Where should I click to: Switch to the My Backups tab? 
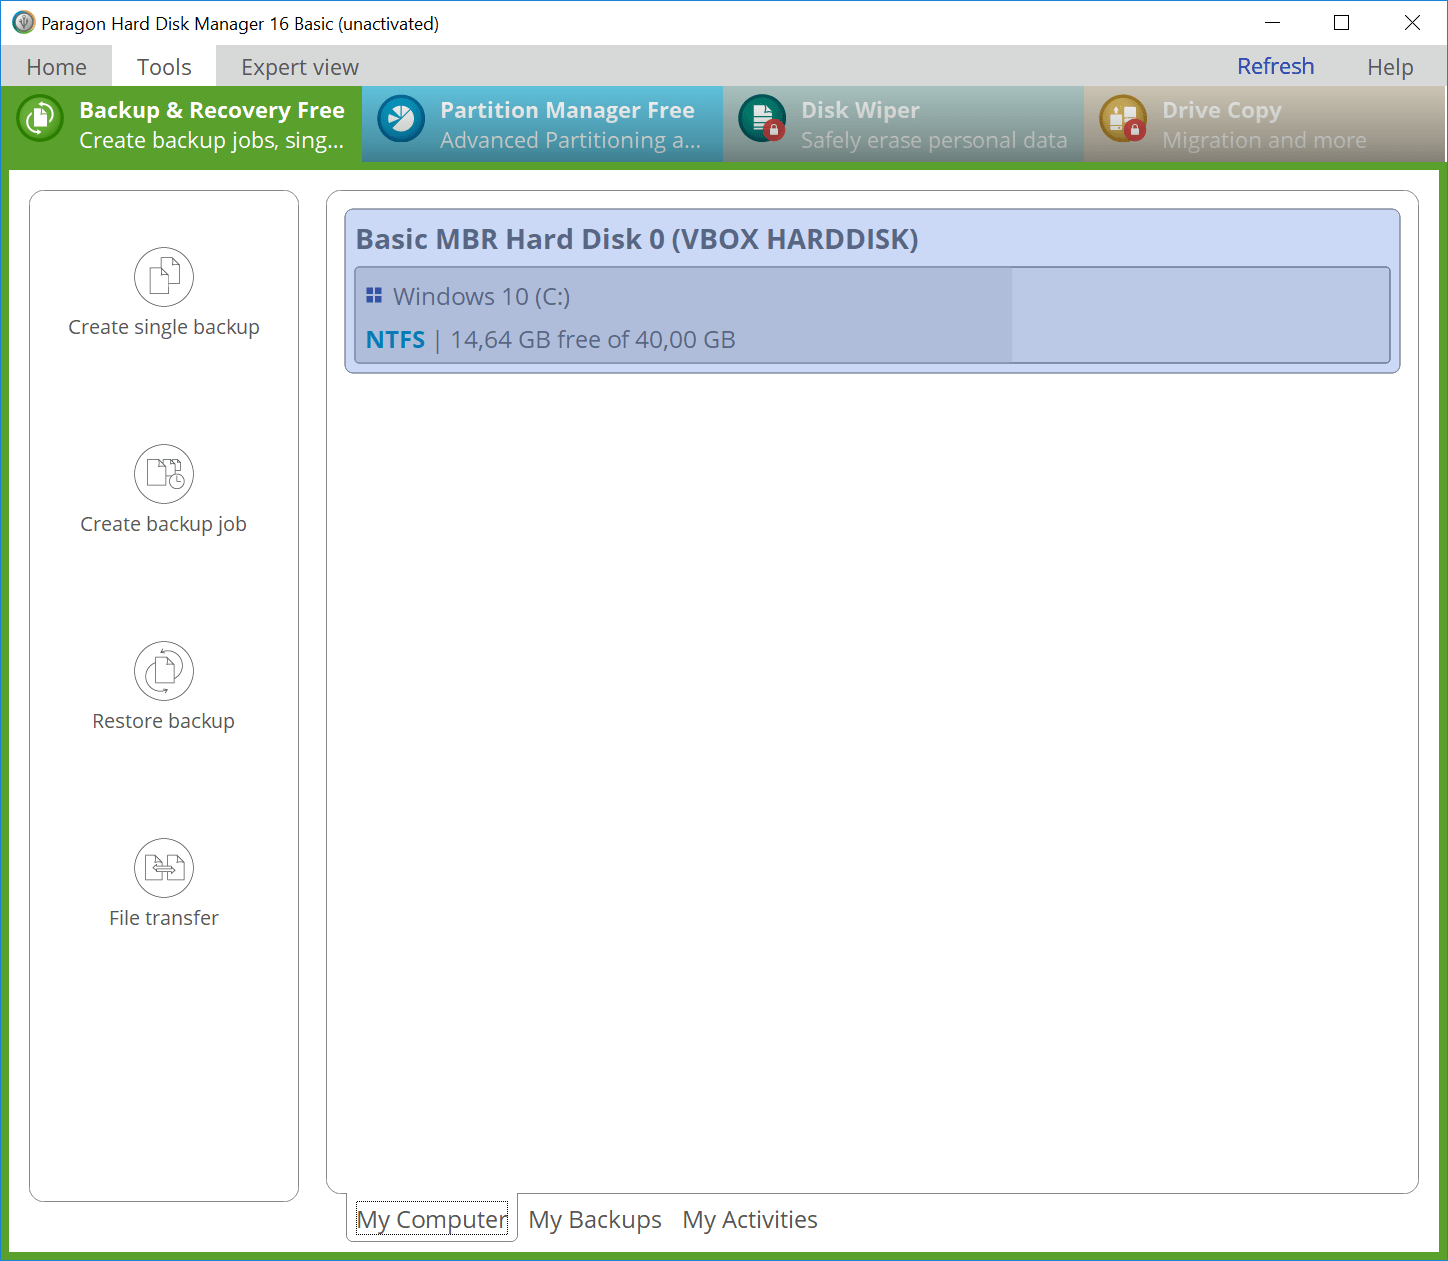pyautogui.click(x=595, y=1219)
